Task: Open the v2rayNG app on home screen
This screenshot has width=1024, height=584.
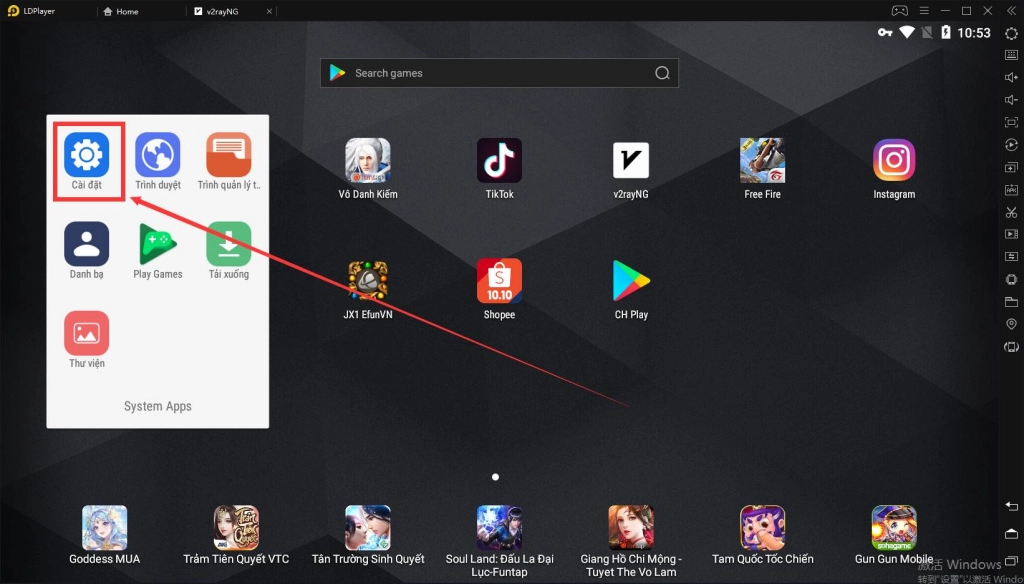Action: click(x=630, y=160)
